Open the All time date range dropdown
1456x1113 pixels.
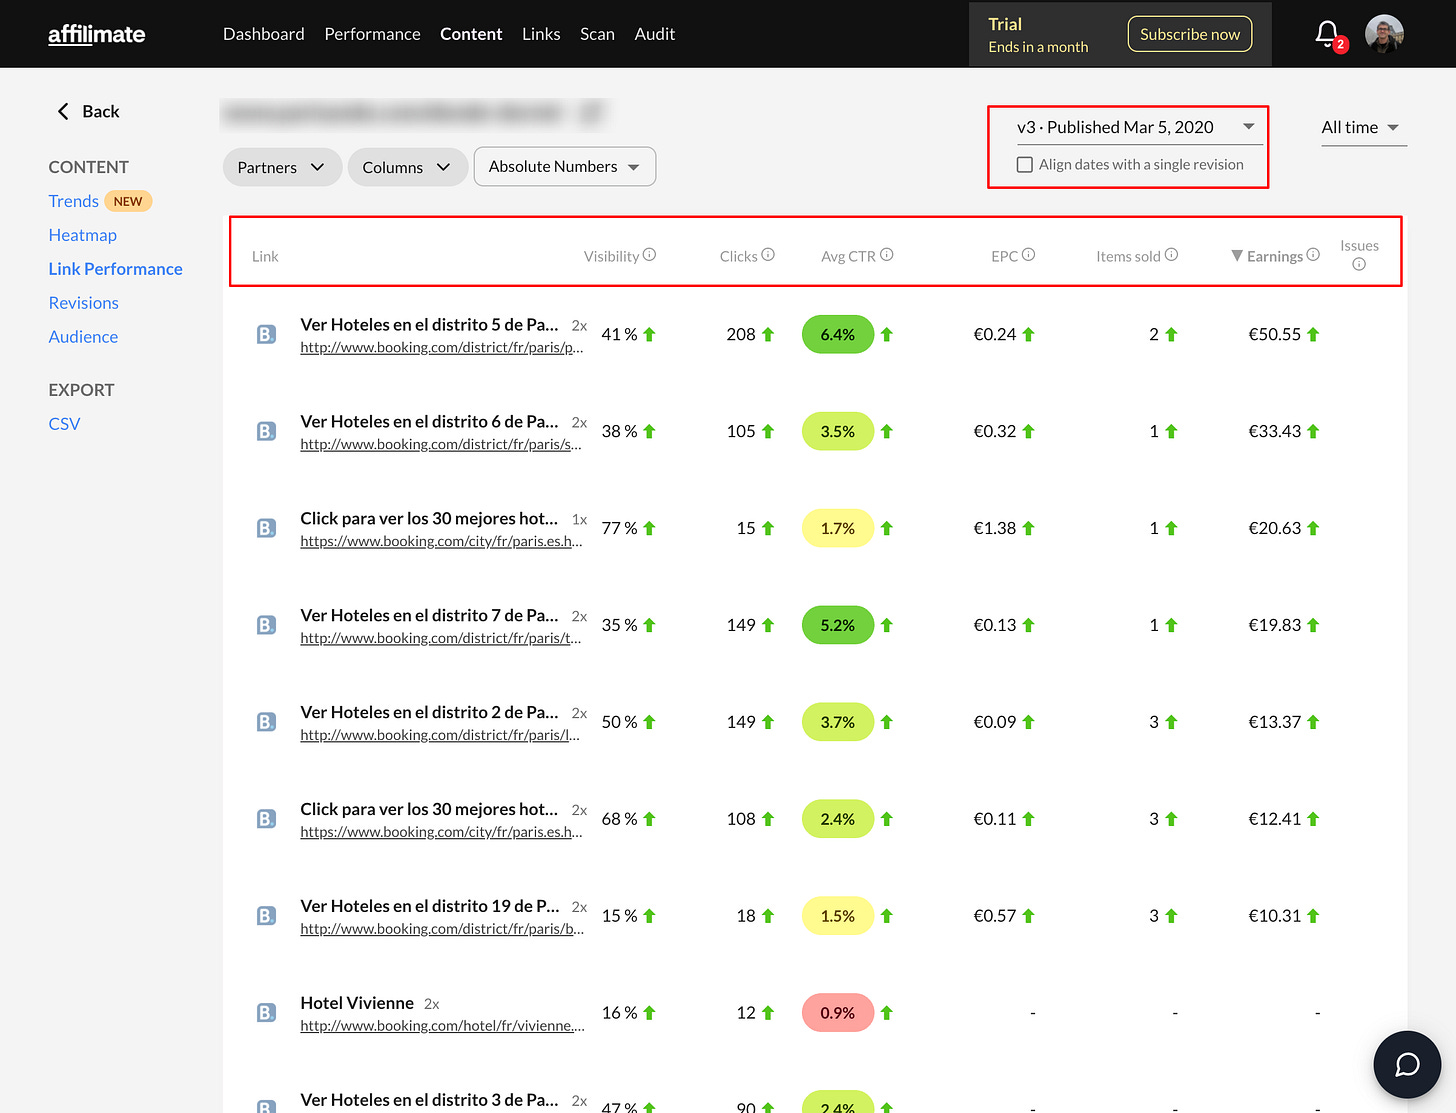pos(1362,127)
